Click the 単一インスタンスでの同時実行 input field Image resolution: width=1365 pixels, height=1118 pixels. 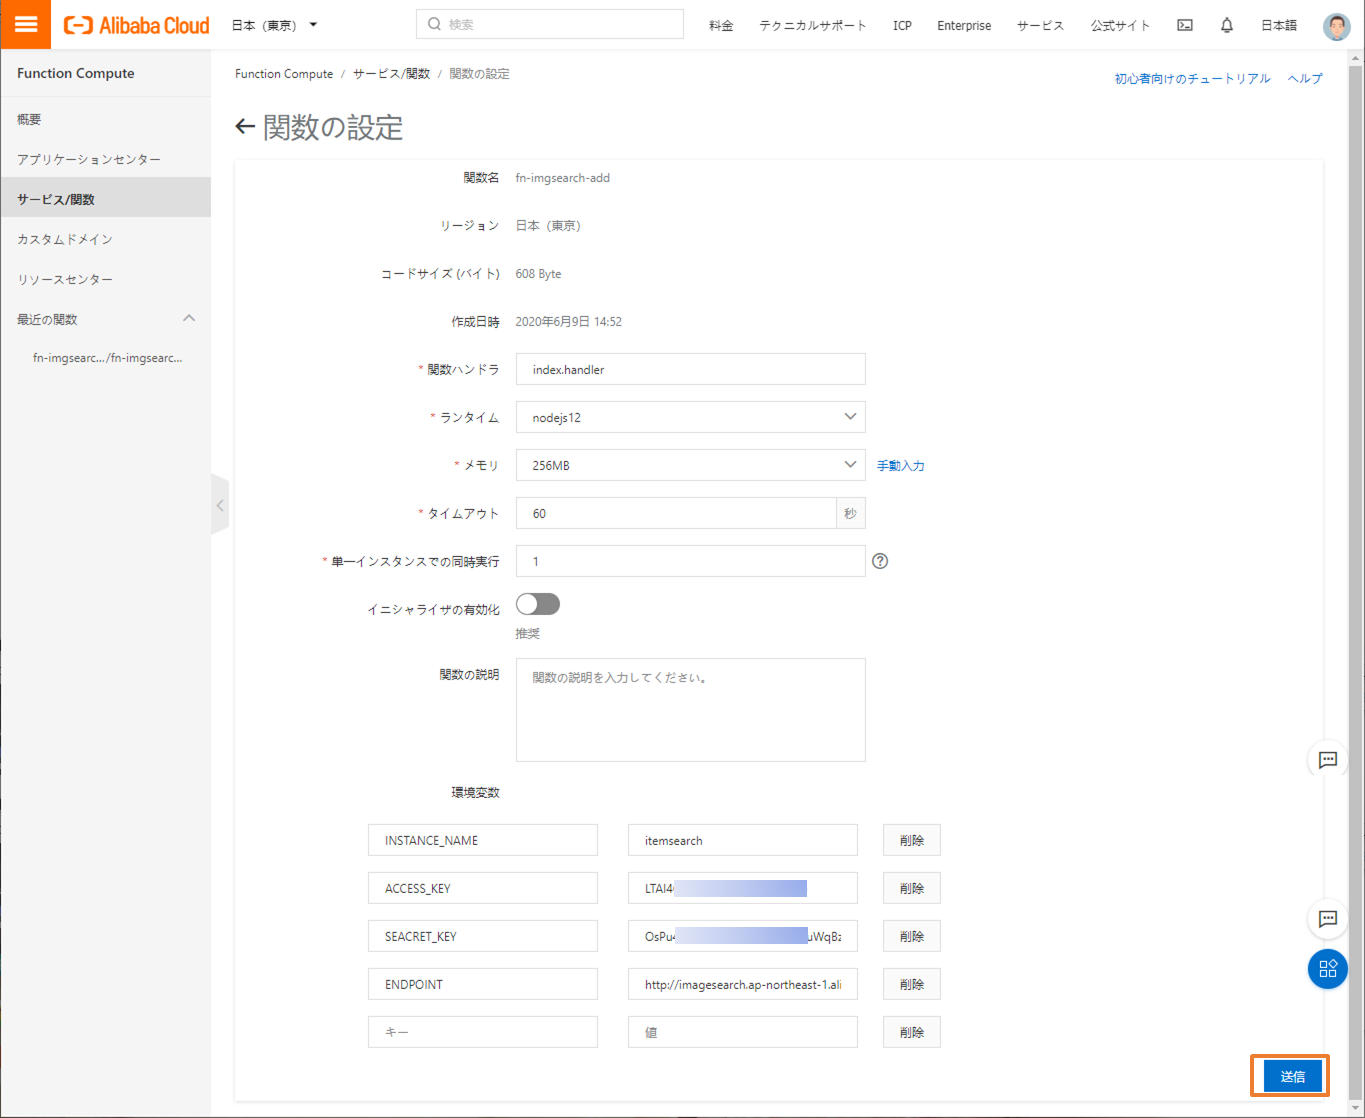pyautogui.click(x=691, y=561)
